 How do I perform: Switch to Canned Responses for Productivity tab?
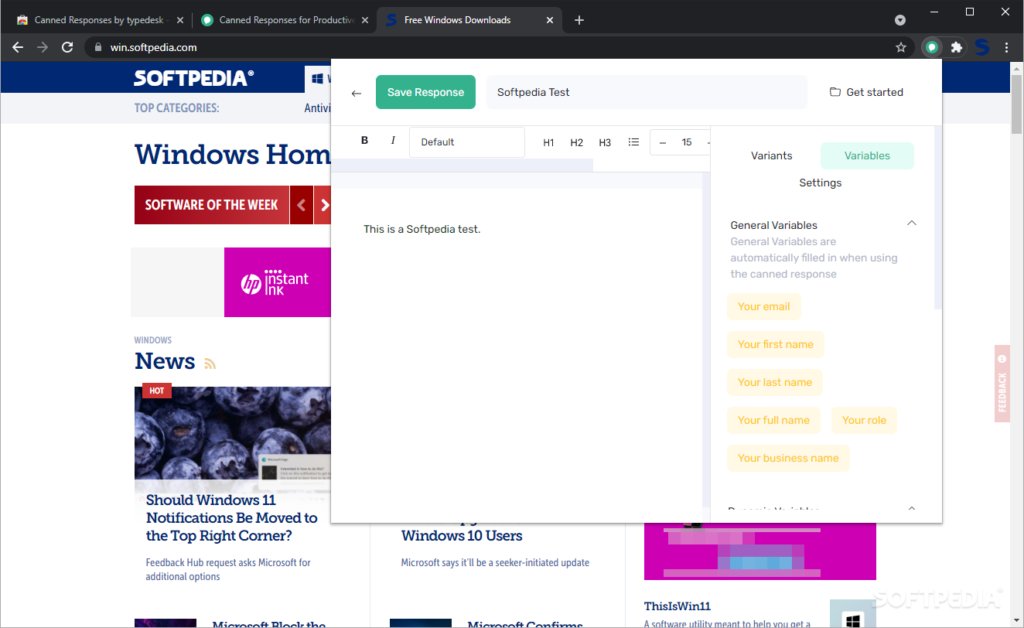pyautogui.click(x=285, y=20)
